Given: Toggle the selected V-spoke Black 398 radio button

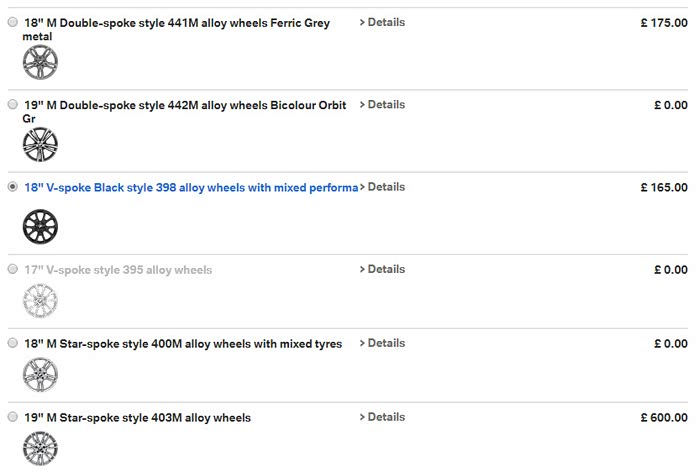Looking at the screenshot, I should point(13,187).
